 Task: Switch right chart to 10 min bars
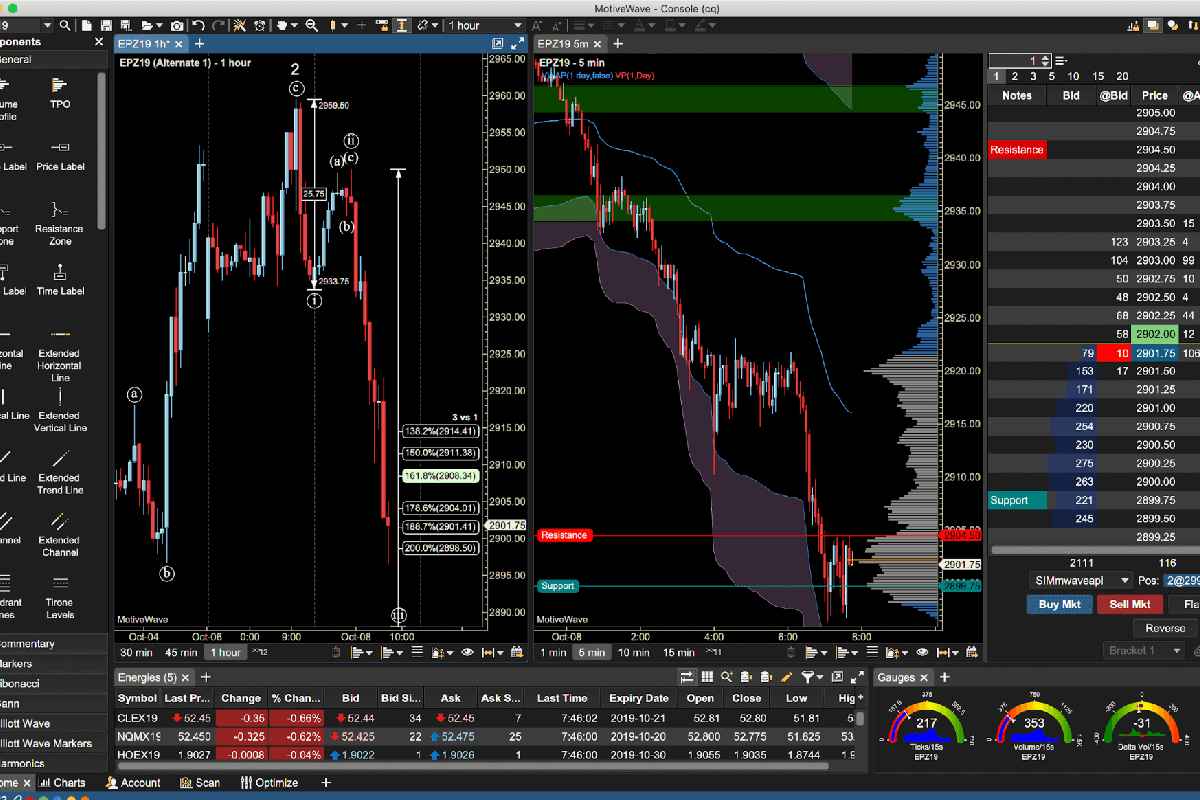tap(633, 652)
